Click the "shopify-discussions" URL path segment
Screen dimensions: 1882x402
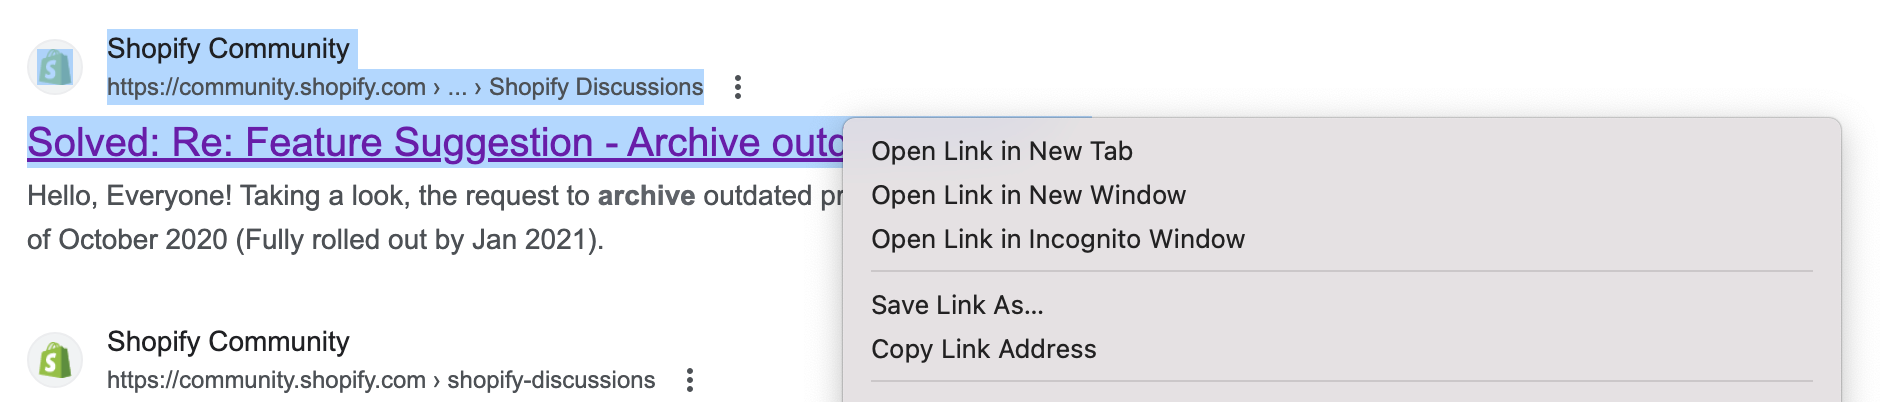[551, 380]
